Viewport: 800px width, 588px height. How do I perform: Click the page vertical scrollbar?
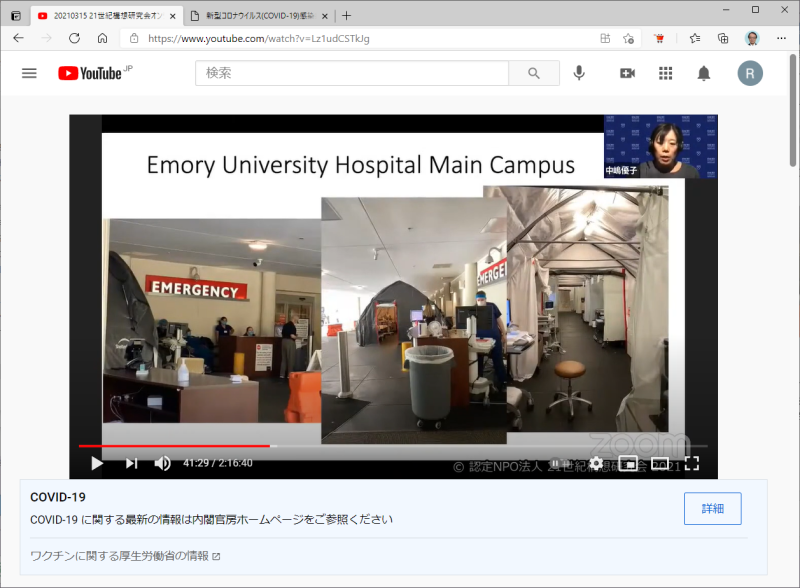pos(792,110)
